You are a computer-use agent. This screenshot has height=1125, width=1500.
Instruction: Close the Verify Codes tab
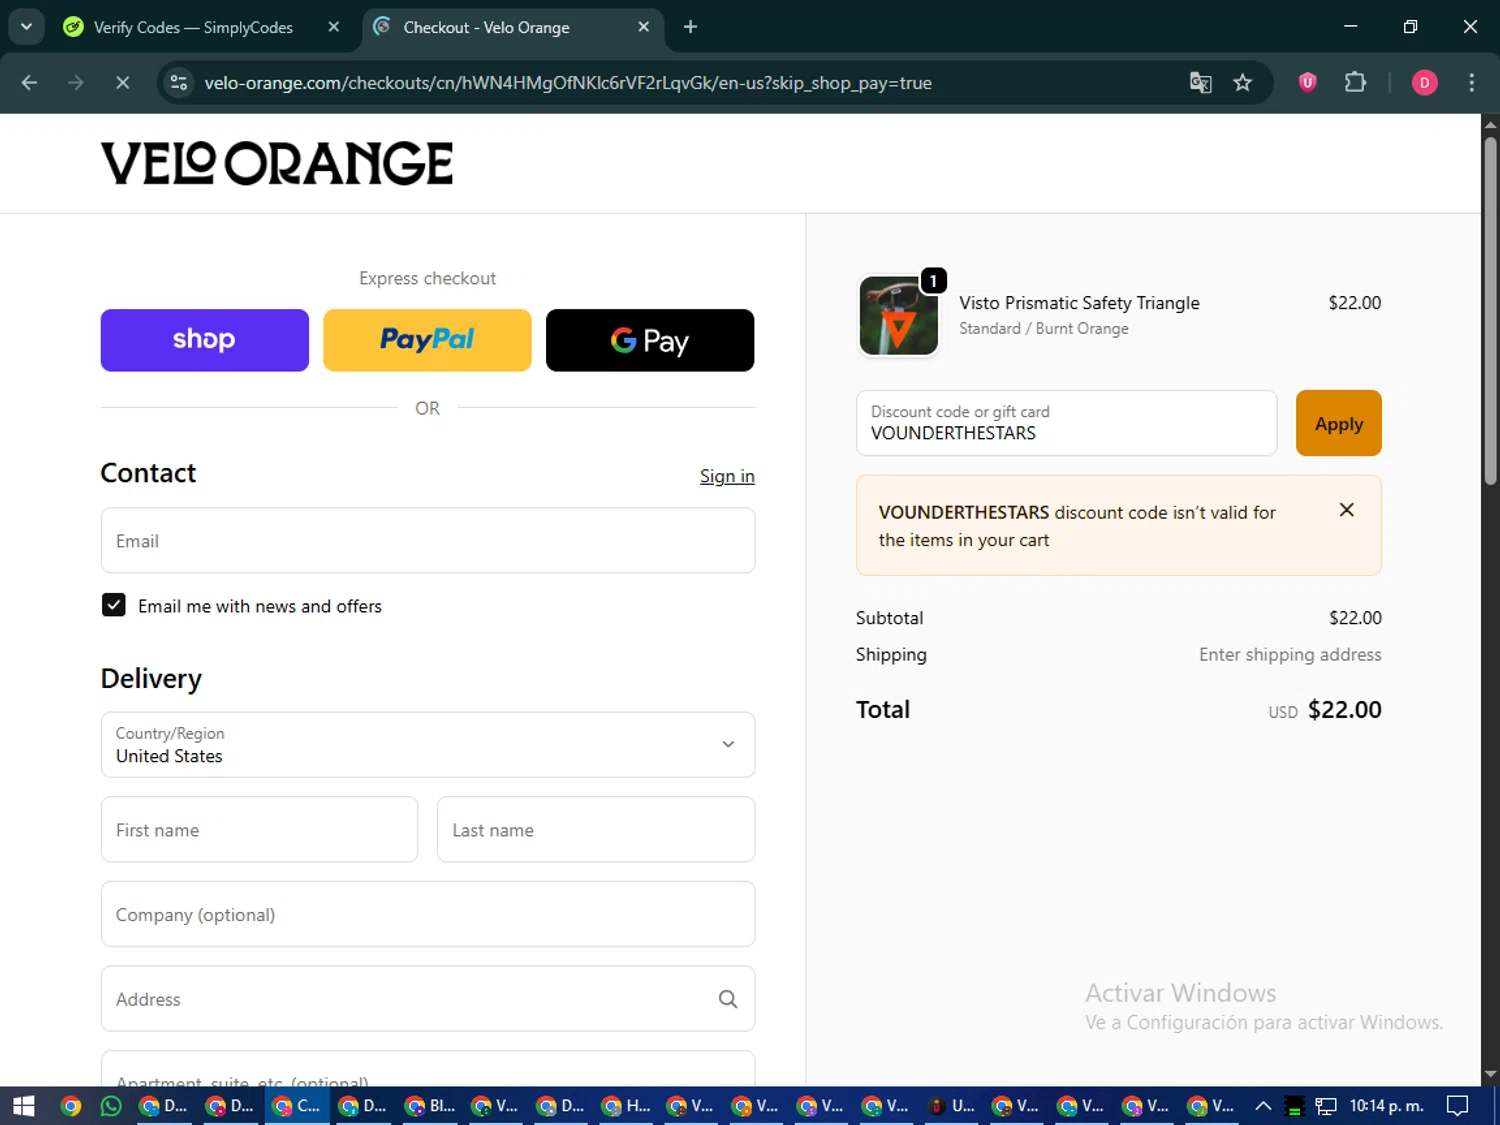(334, 27)
